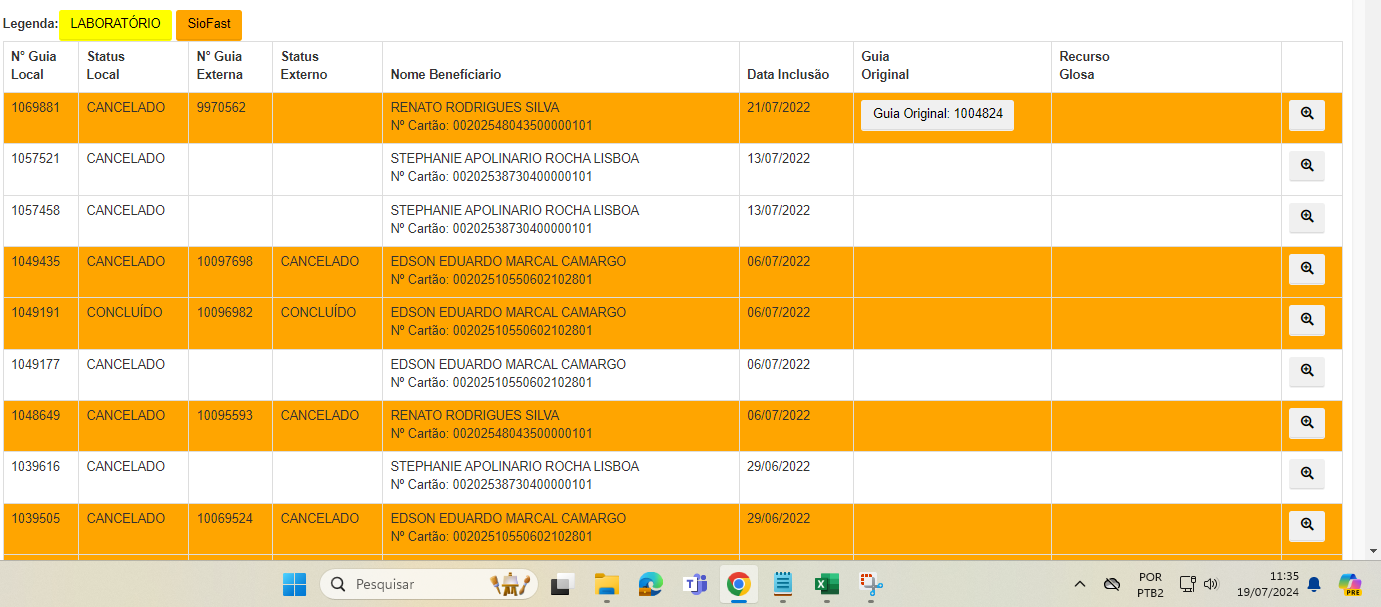Open Snipping Tool in the taskbar
The image size is (1381, 607).
pyautogui.click(x=870, y=584)
